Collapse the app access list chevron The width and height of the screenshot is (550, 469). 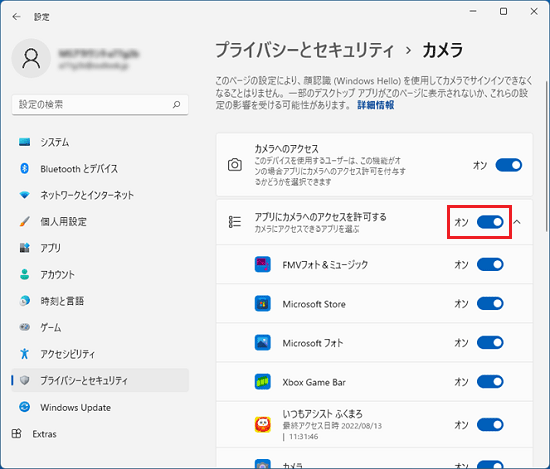(517, 222)
